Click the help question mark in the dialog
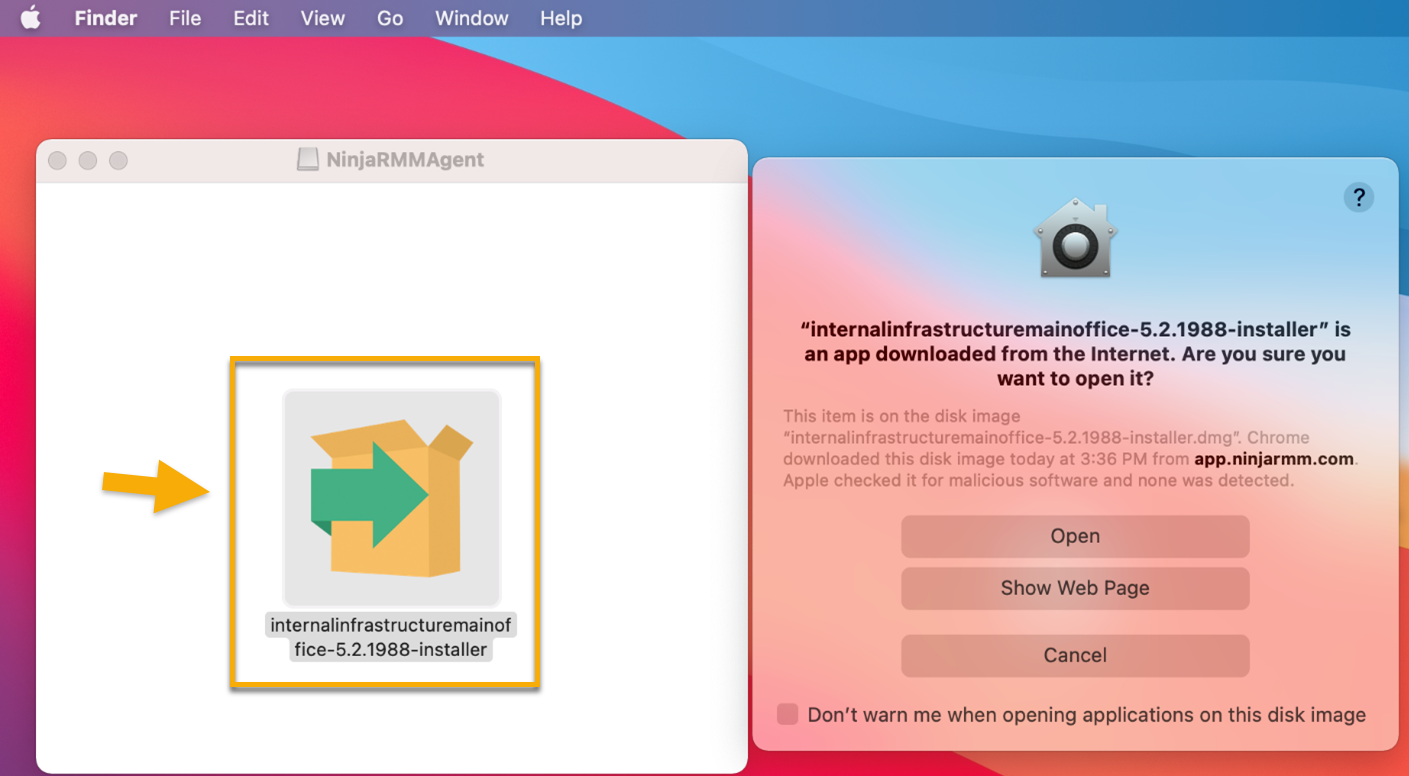The image size is (1409, 776). click(1358, 197)
